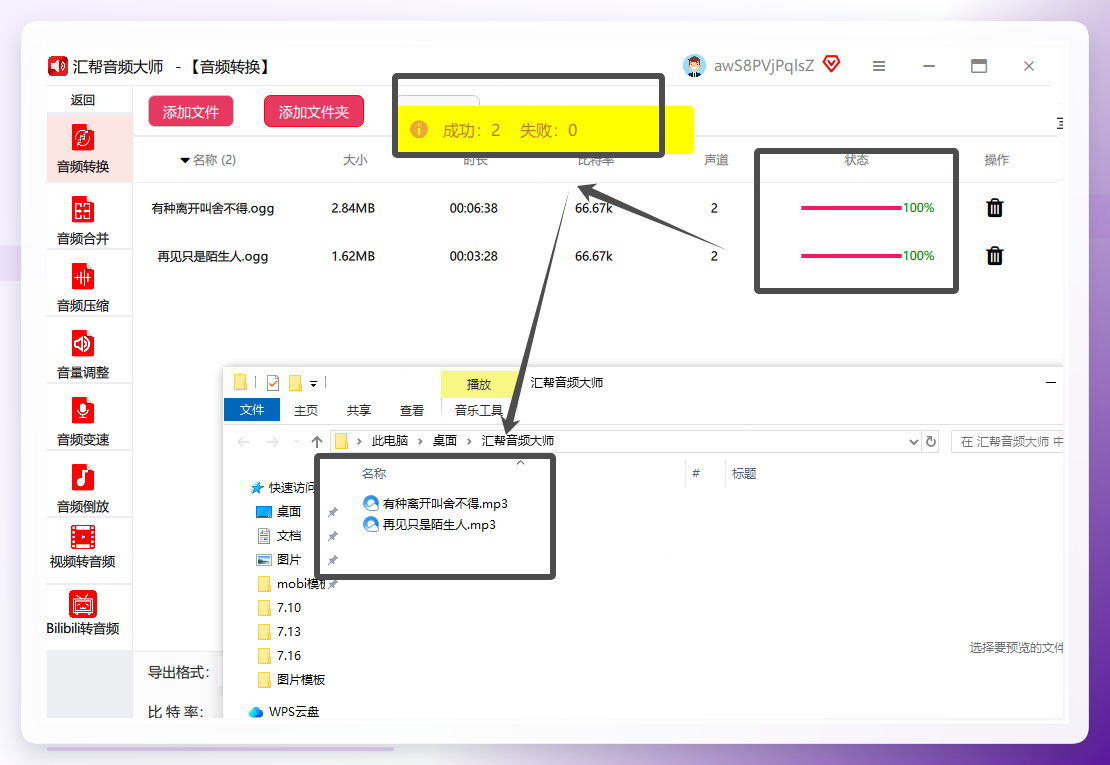The width and height of the screenshot is (1110, 765).
Task: Open the 音量调整 volume adjust tool
Action: (83, 355)
